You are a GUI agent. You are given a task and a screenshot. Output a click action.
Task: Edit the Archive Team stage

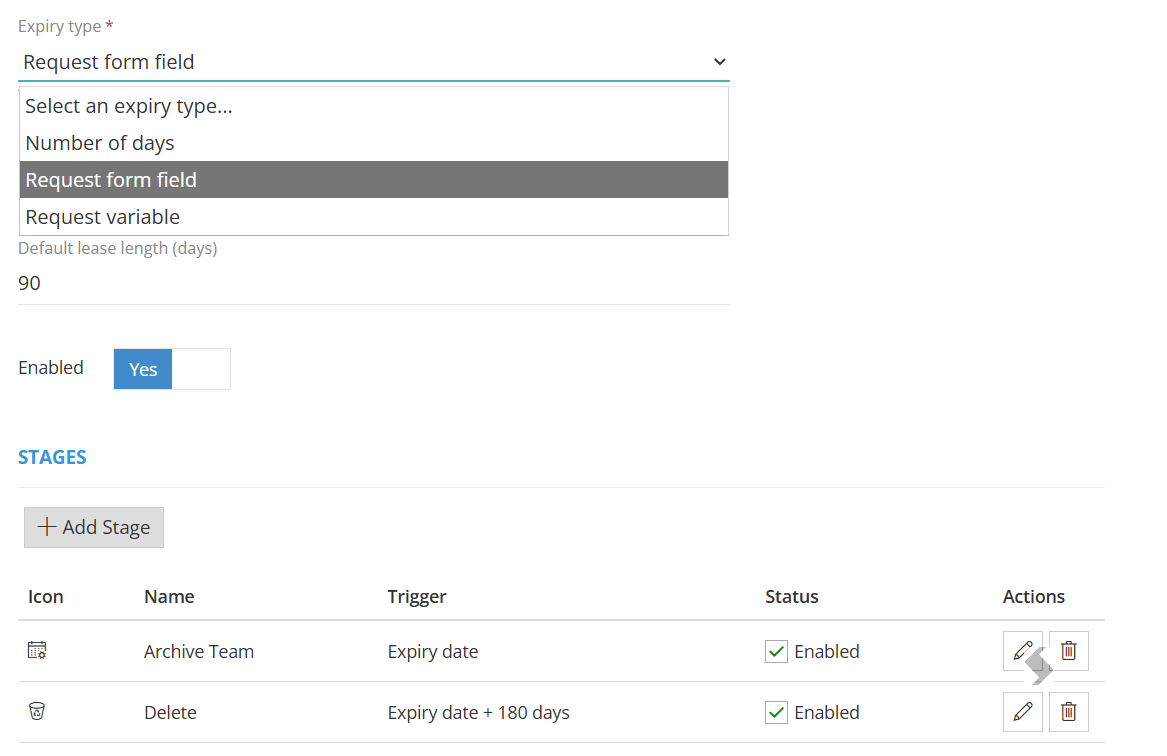click(1022, 651)
